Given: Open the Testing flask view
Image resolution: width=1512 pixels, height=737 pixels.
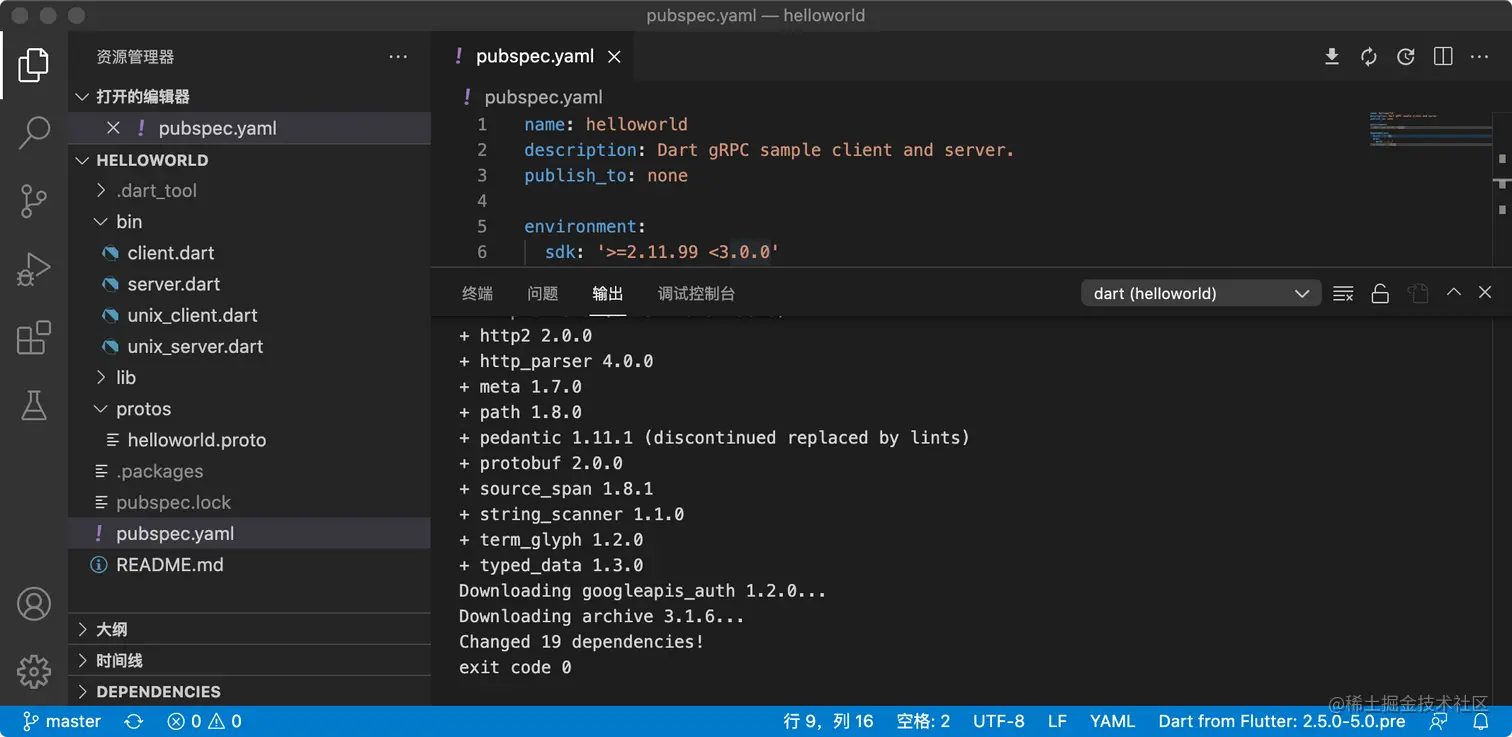Looking at the screenshot, I should (x=33, y=405).
